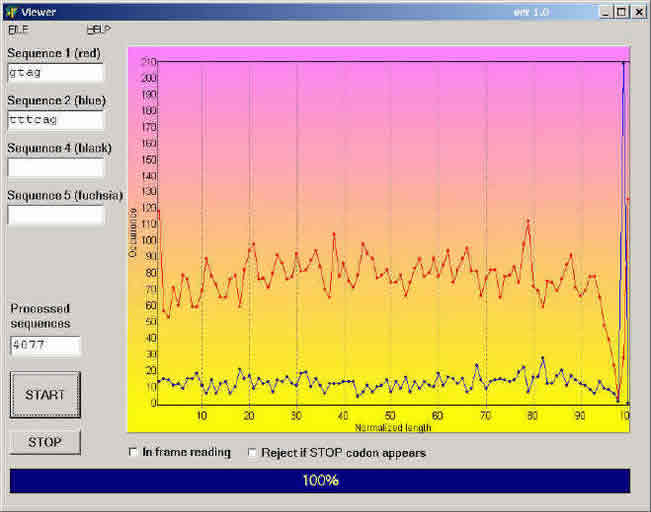
Task: Close the Viewer window
Action: point(638,12)
